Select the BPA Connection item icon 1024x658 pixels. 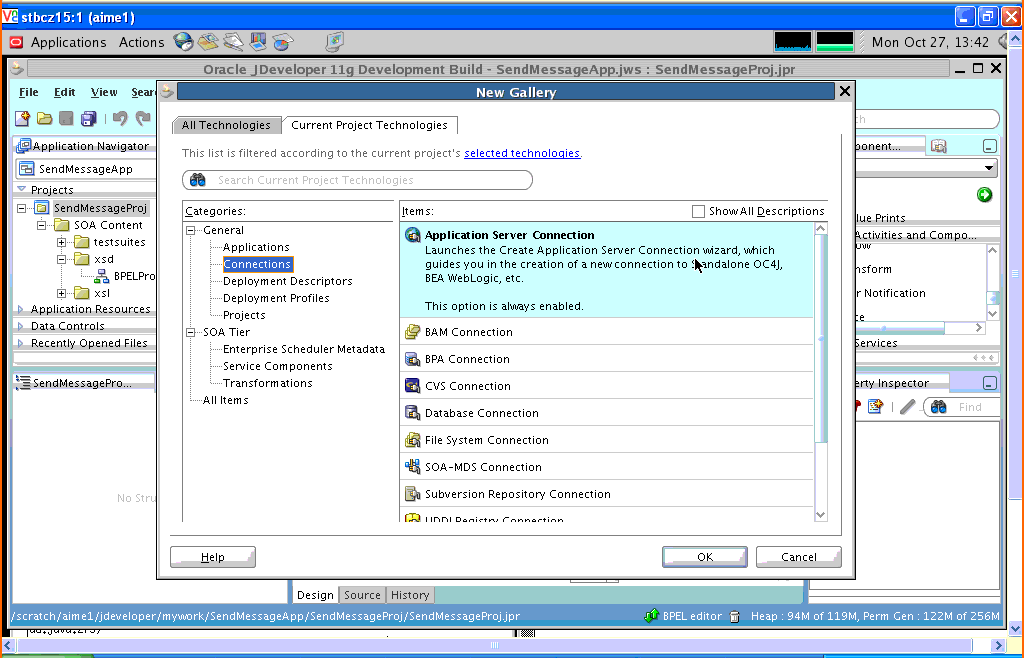click(x=413, y=359)
